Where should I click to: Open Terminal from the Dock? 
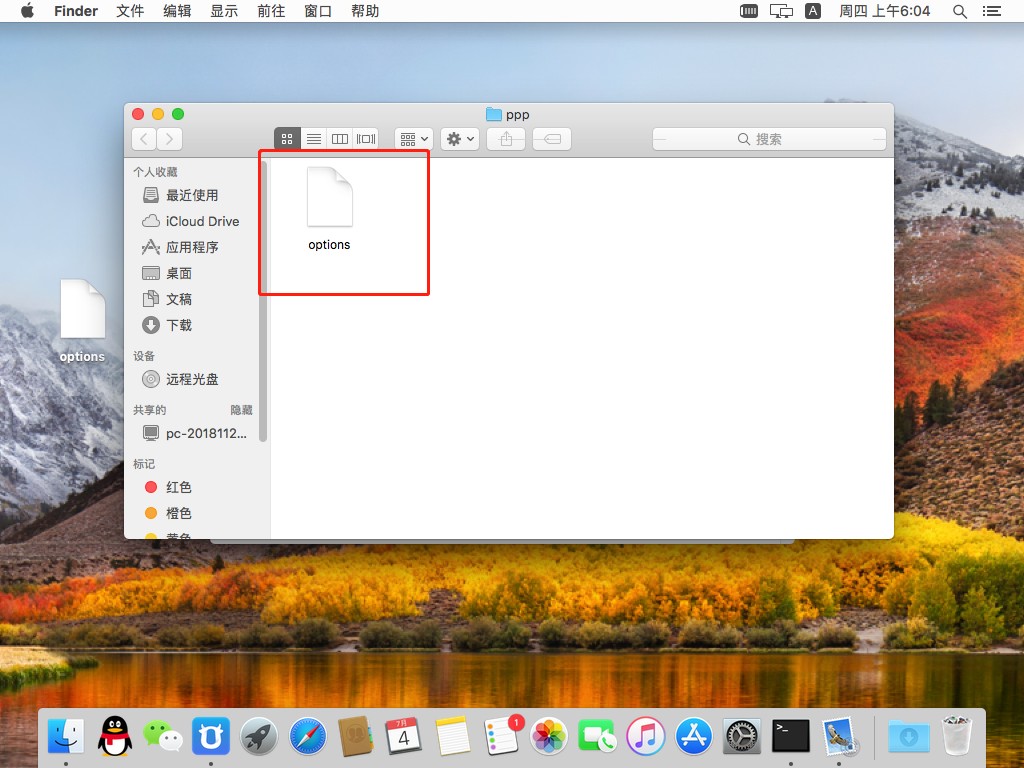tap(790, 738)
